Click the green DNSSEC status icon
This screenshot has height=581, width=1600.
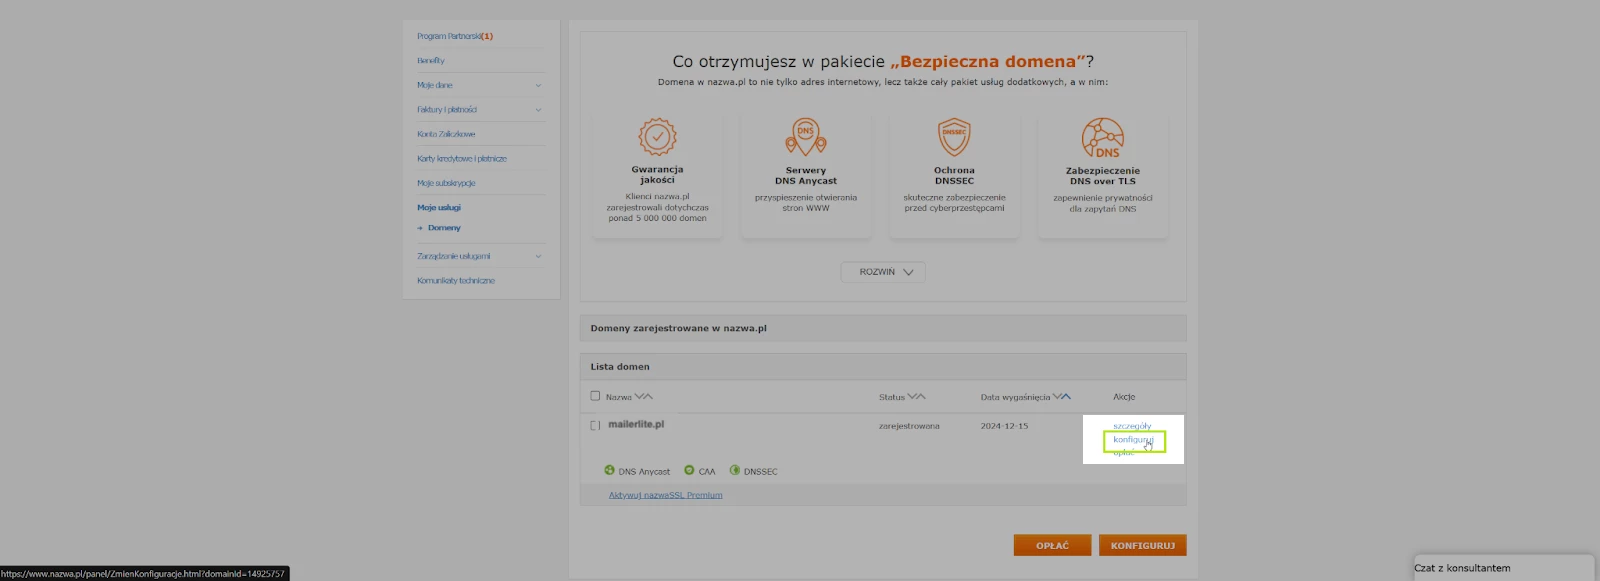click(x=735, y=470)
